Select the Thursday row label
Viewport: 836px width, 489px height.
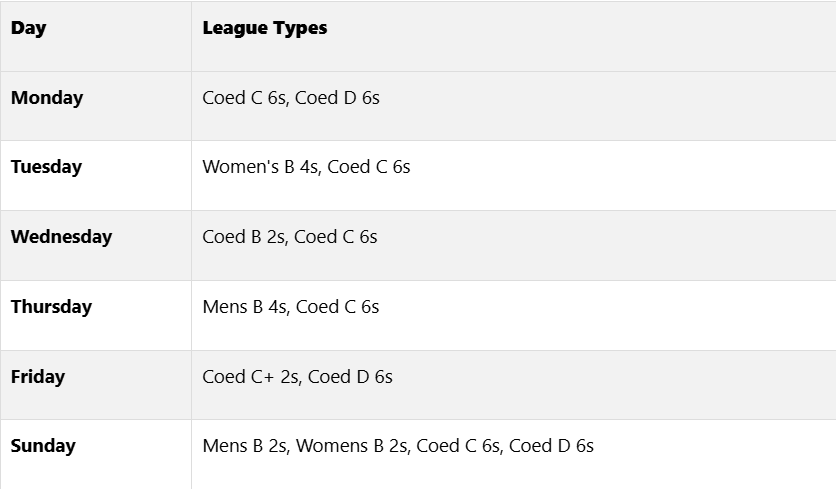pos(51,307)
